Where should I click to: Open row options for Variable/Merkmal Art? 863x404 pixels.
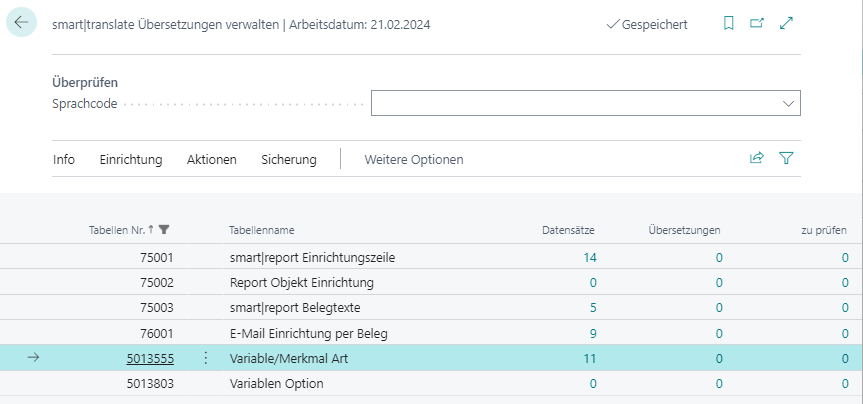206,358
